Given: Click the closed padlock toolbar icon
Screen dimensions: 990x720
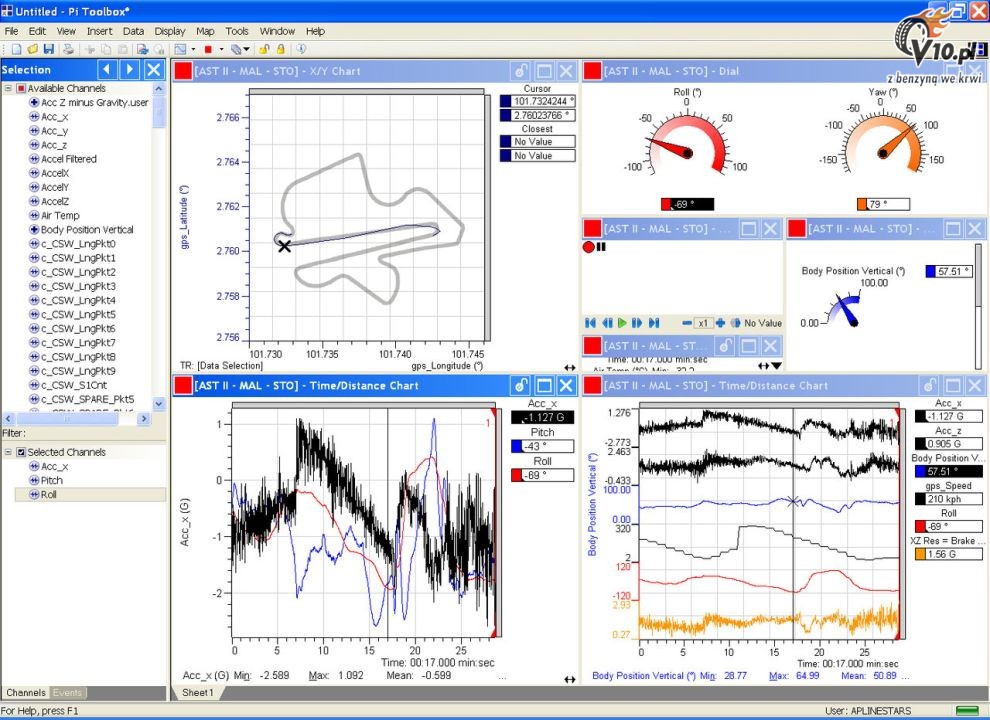Looking at the screenshot, I should (280, 49).
